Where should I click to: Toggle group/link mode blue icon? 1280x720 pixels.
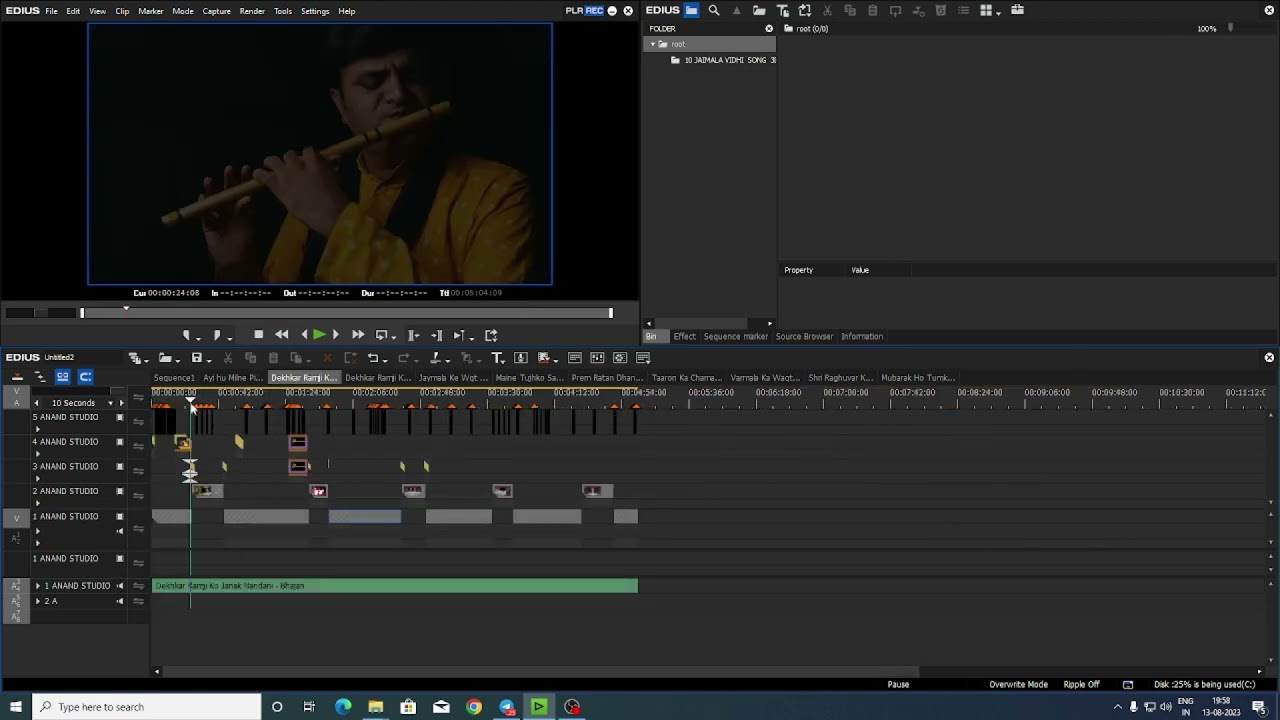click(x=63, y=377)
